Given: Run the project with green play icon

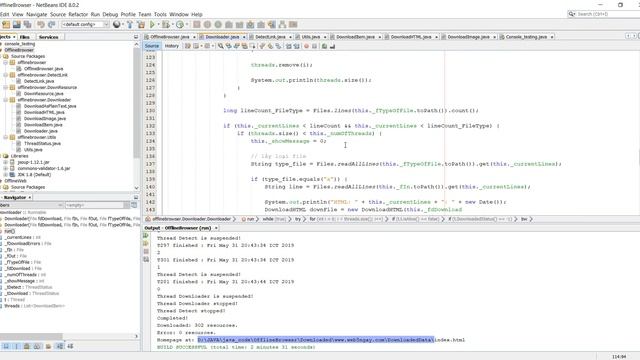Looking at the screenshot, I should tap(152, 24).
